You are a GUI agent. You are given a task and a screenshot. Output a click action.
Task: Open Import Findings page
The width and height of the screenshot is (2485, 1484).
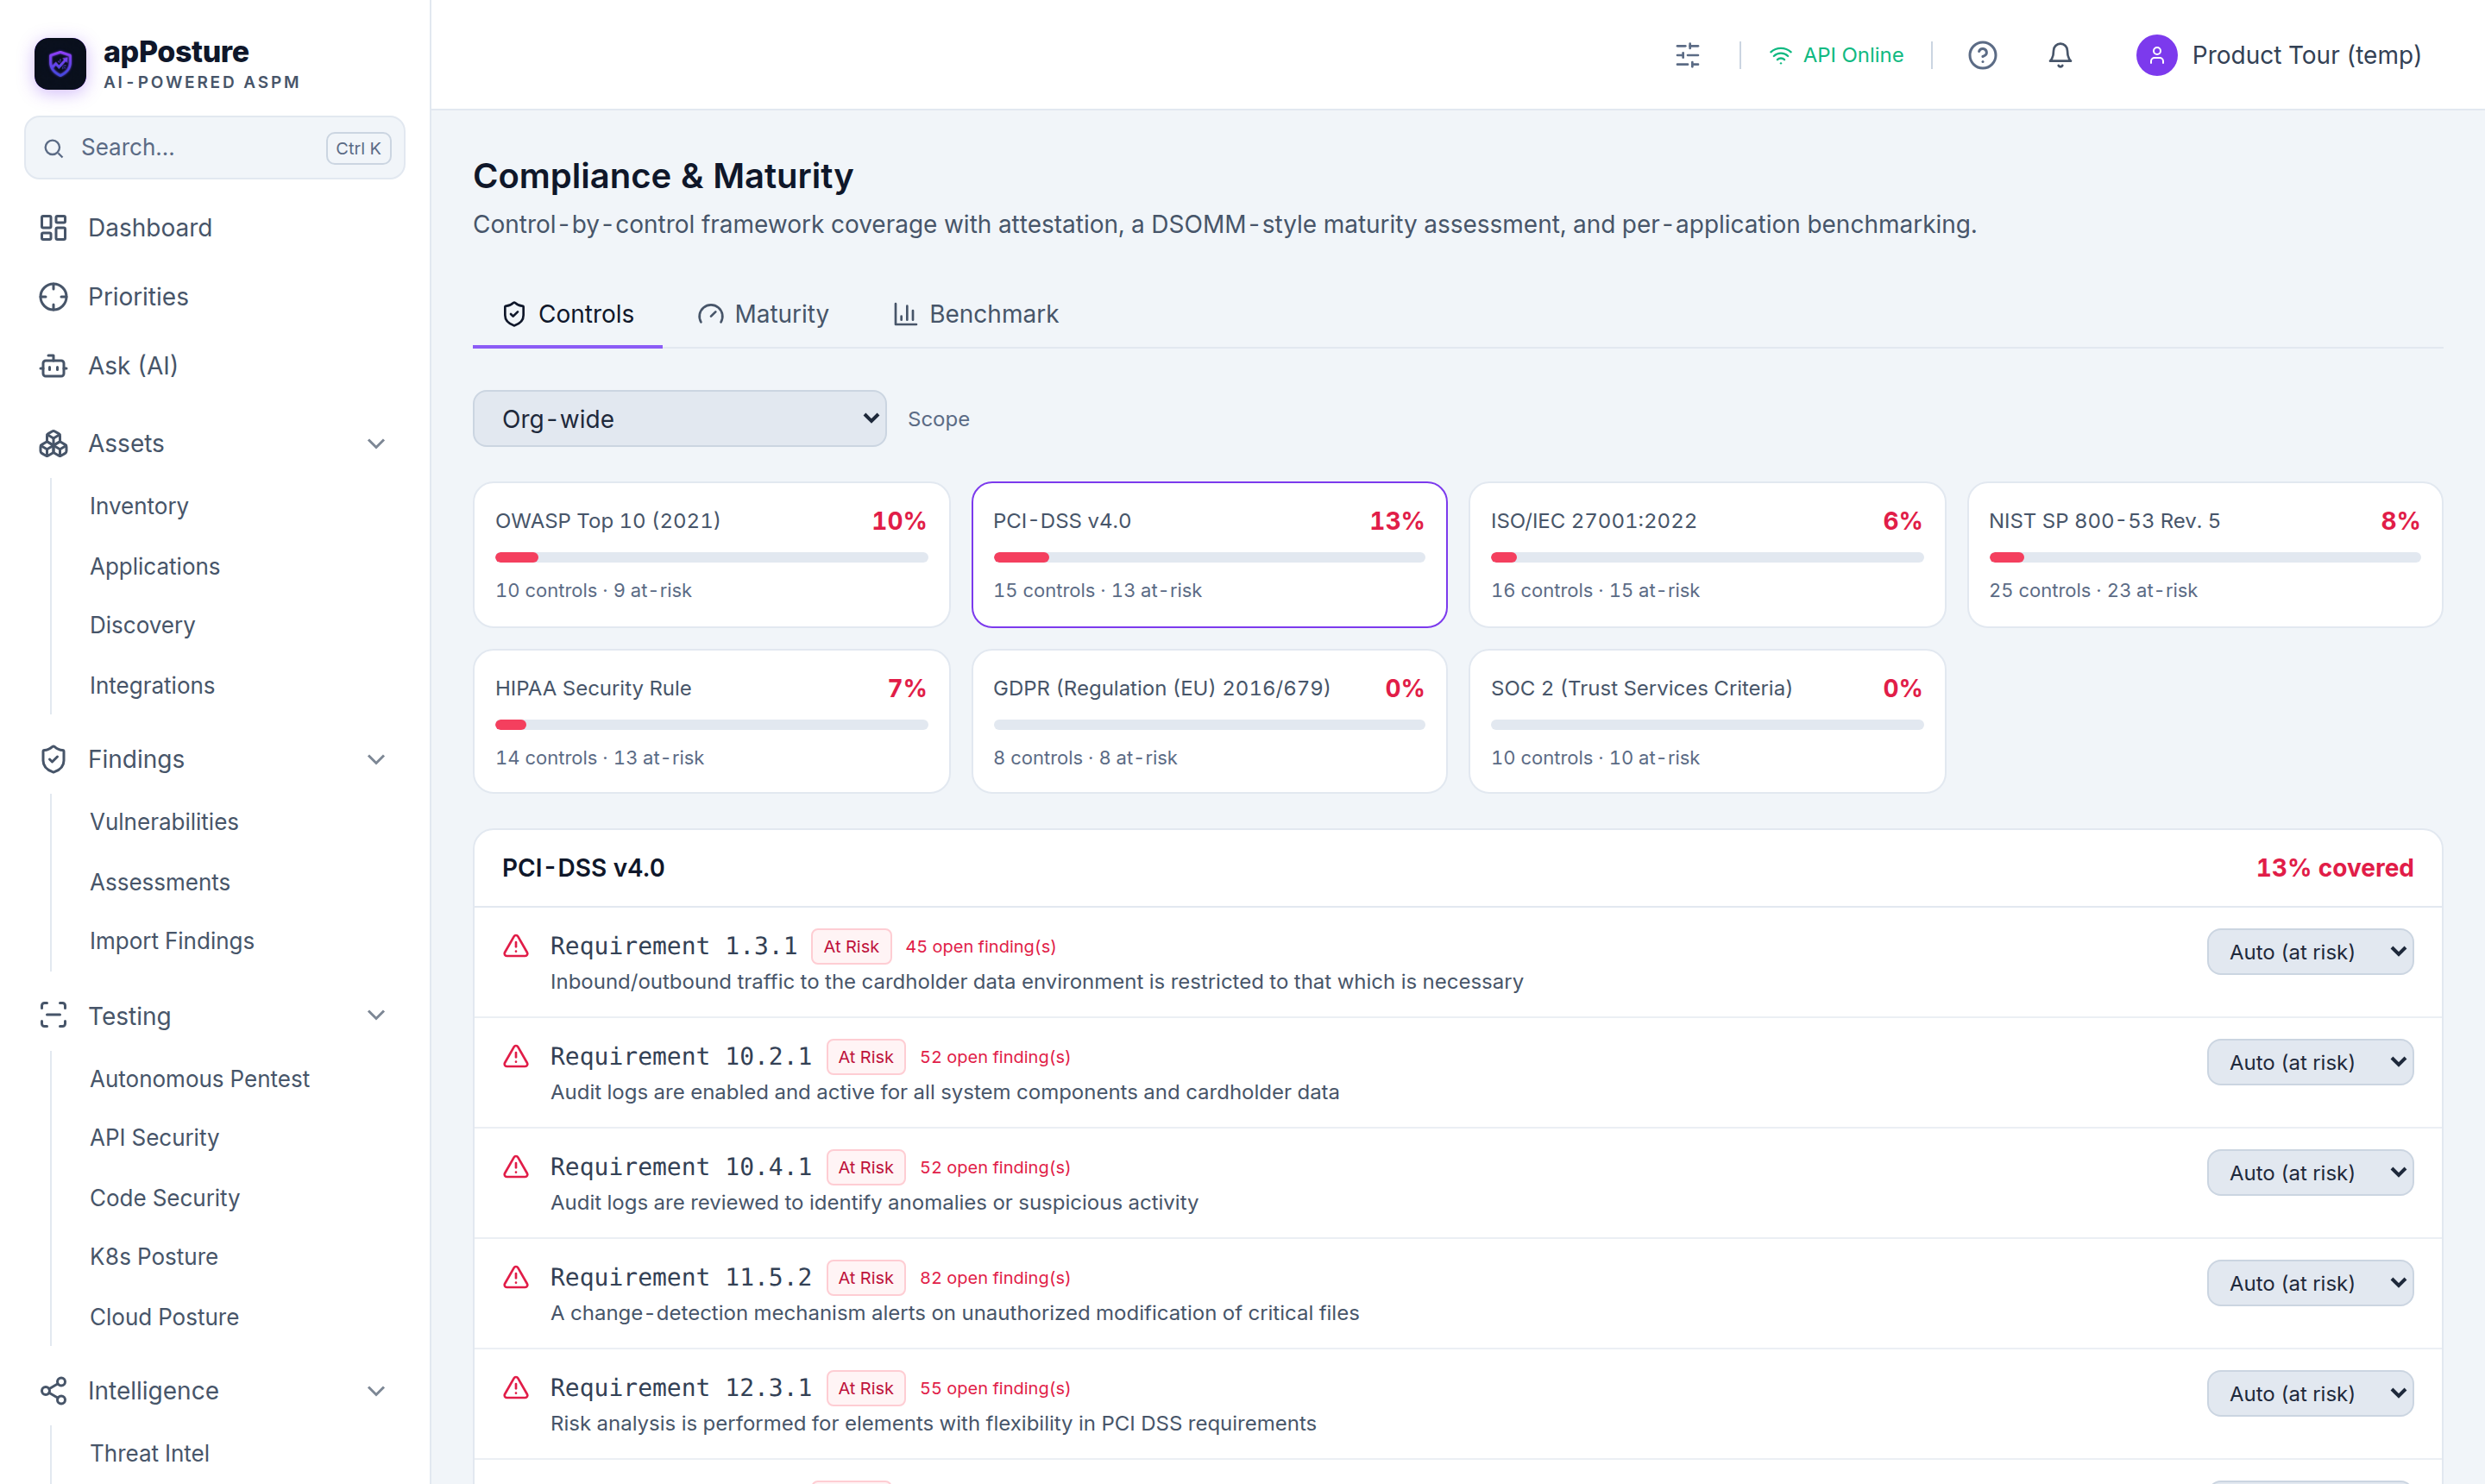172,941
